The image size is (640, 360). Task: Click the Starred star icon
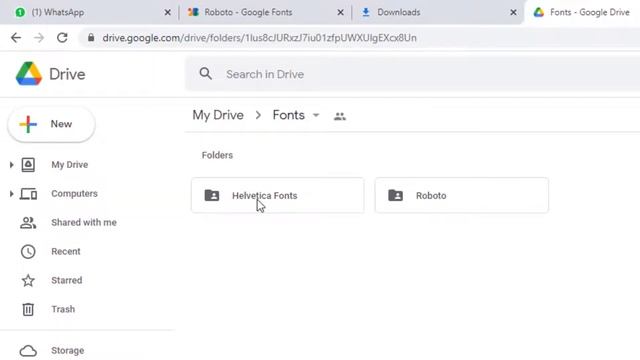(x=28, y=280)
